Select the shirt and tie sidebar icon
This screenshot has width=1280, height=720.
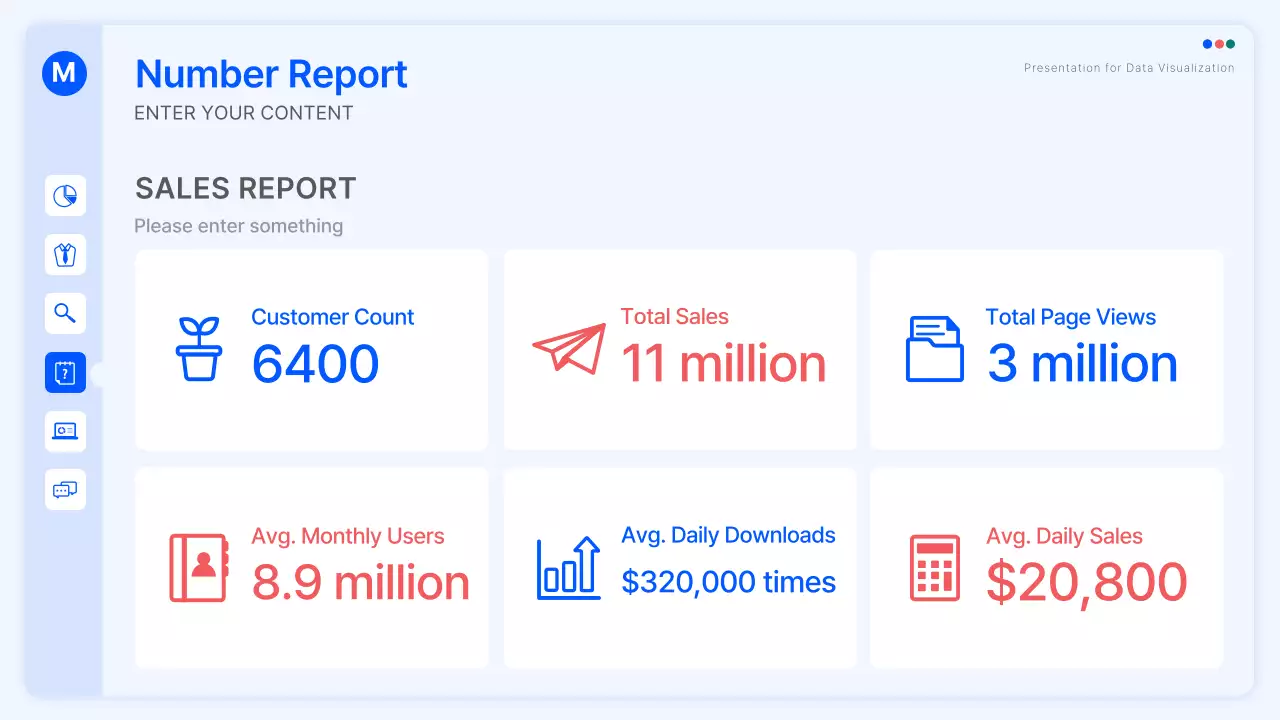point(65,255)
